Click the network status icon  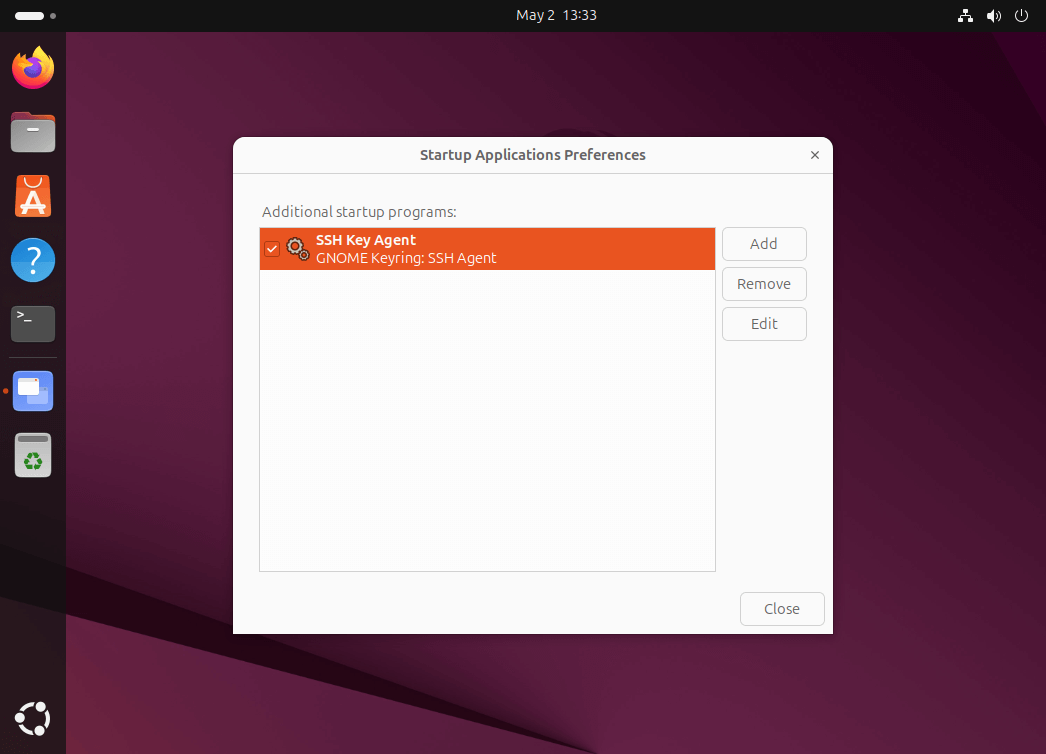pos(965,15)
